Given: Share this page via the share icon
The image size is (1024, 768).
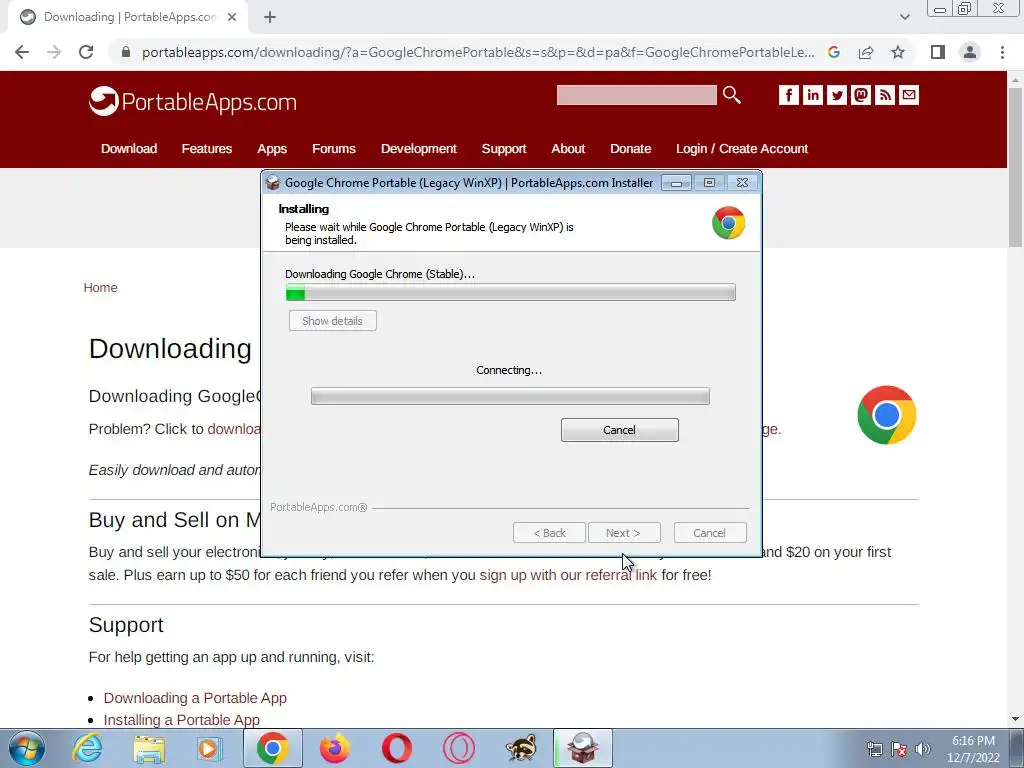Looking at the screenshot, I should 866,52.
